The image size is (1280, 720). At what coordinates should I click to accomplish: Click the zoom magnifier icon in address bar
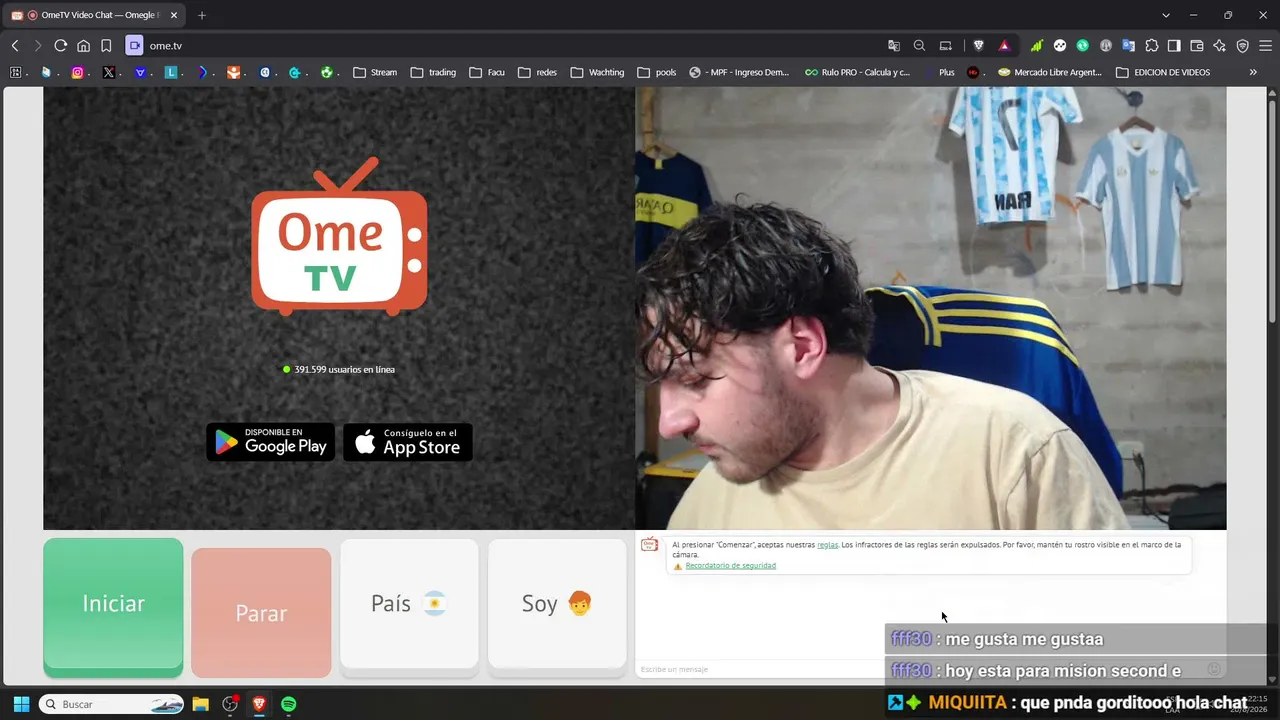click(919, 46)
